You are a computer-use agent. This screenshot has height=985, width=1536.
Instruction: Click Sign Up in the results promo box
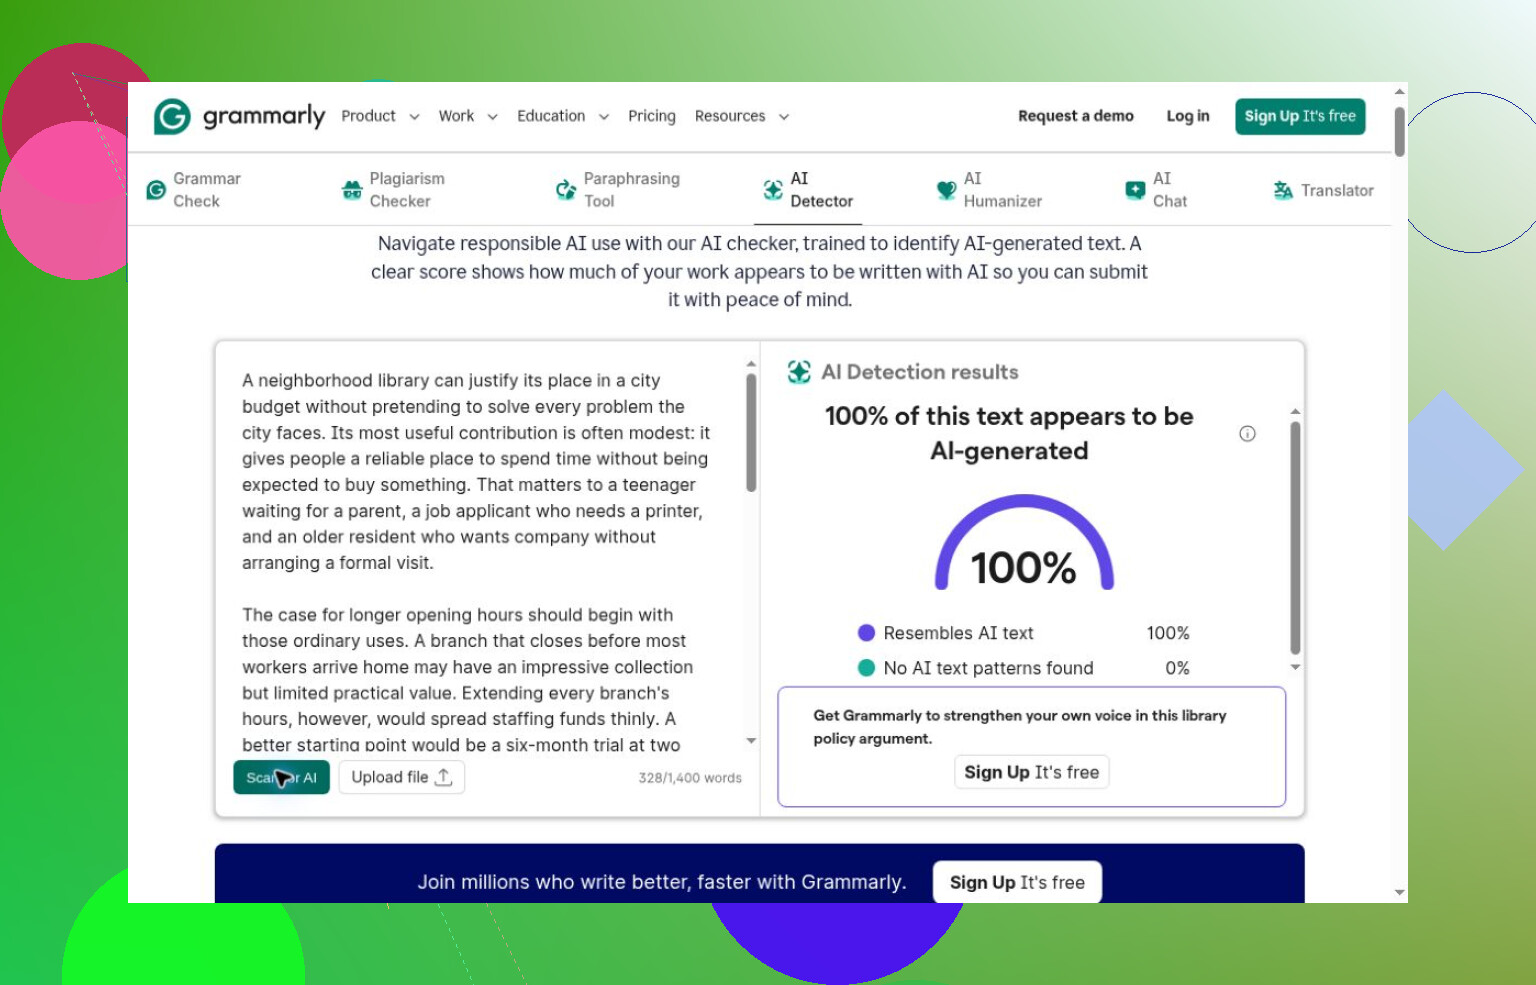coord(1032,772)
